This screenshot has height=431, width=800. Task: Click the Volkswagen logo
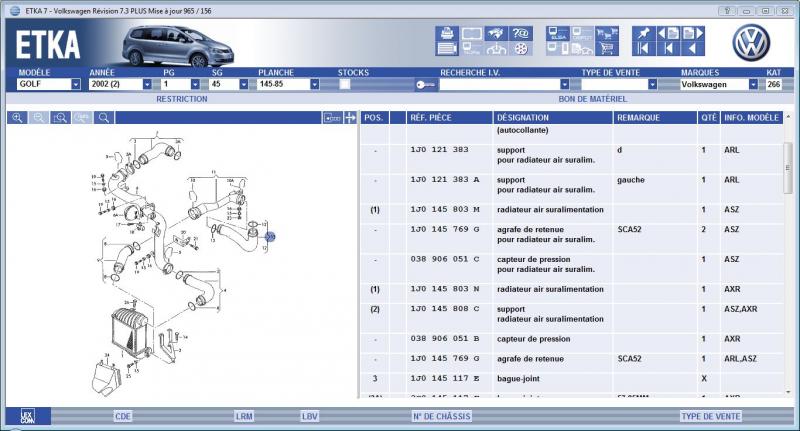tap(751, 43)
